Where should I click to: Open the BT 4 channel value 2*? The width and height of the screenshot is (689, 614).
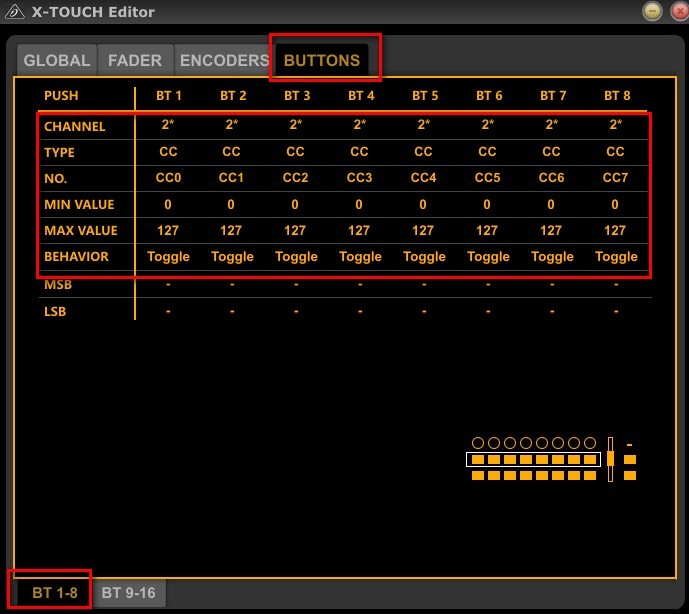coord(360,125)
